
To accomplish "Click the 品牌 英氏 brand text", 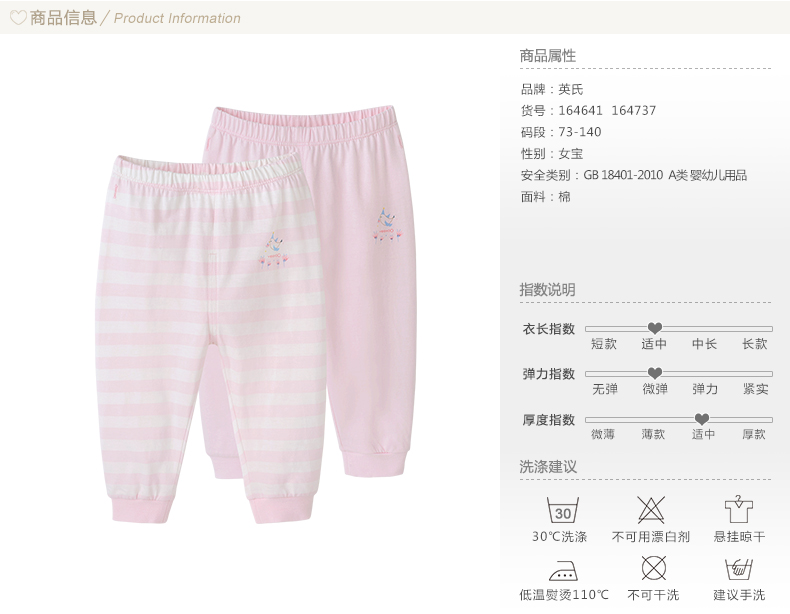I will tap(552, 89).
